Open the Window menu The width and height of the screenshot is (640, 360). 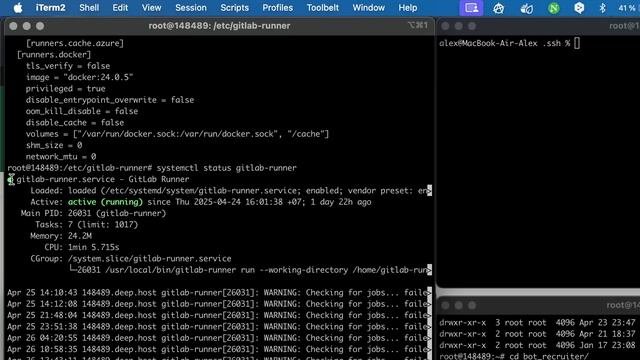click(x=369, y=8)
